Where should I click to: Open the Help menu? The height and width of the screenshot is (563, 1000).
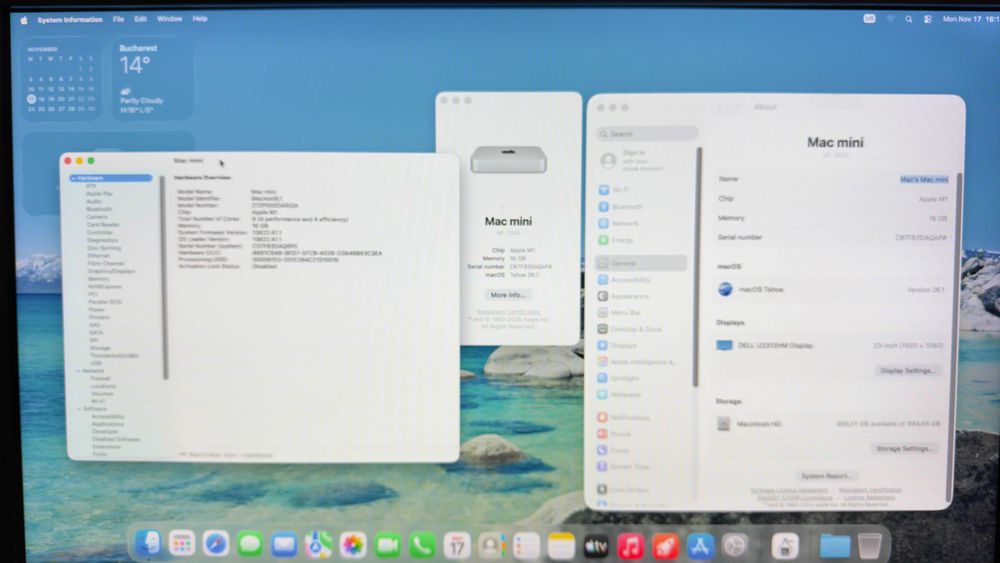[200, 19]
